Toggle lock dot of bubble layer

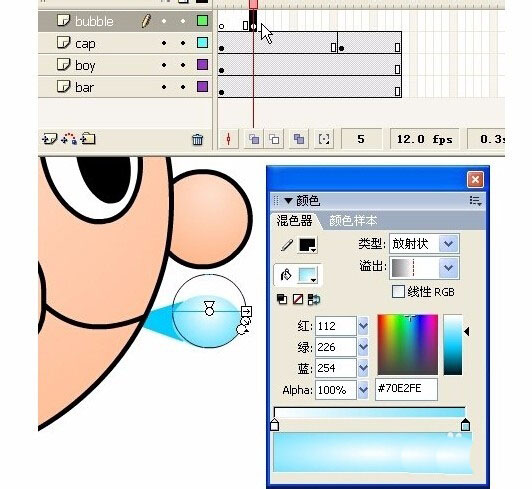pos(183,21)
